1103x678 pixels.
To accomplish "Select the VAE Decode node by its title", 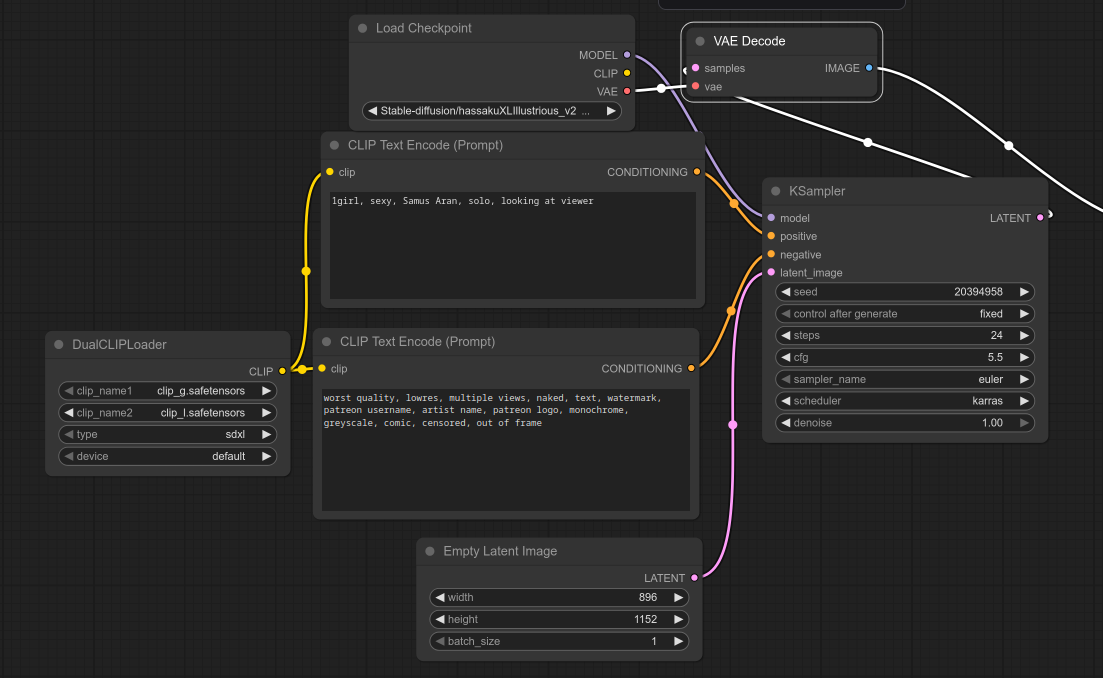I will point(749,41).
